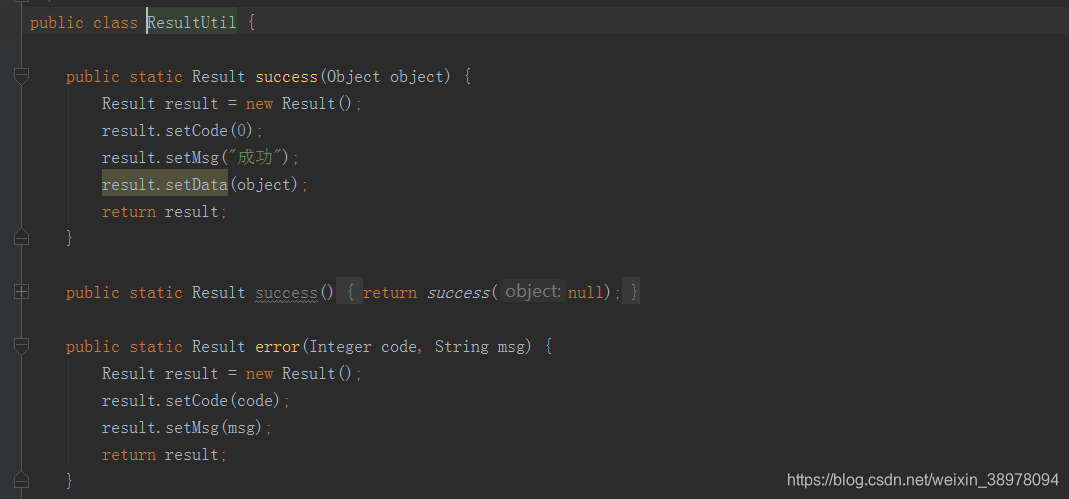
Task: Click the error method name
Action: coord(277,346)
